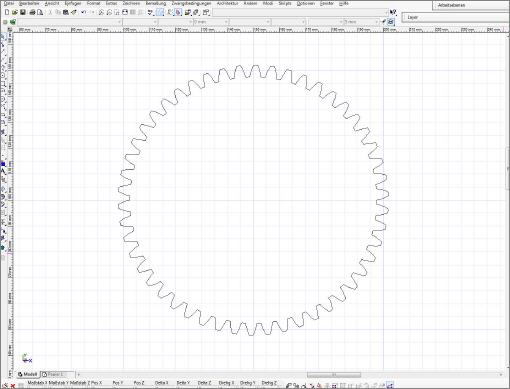This screenshot has height=389, width=510.
Task: Click the horizontal scrollbar thumb
Action: pos(334,375)
